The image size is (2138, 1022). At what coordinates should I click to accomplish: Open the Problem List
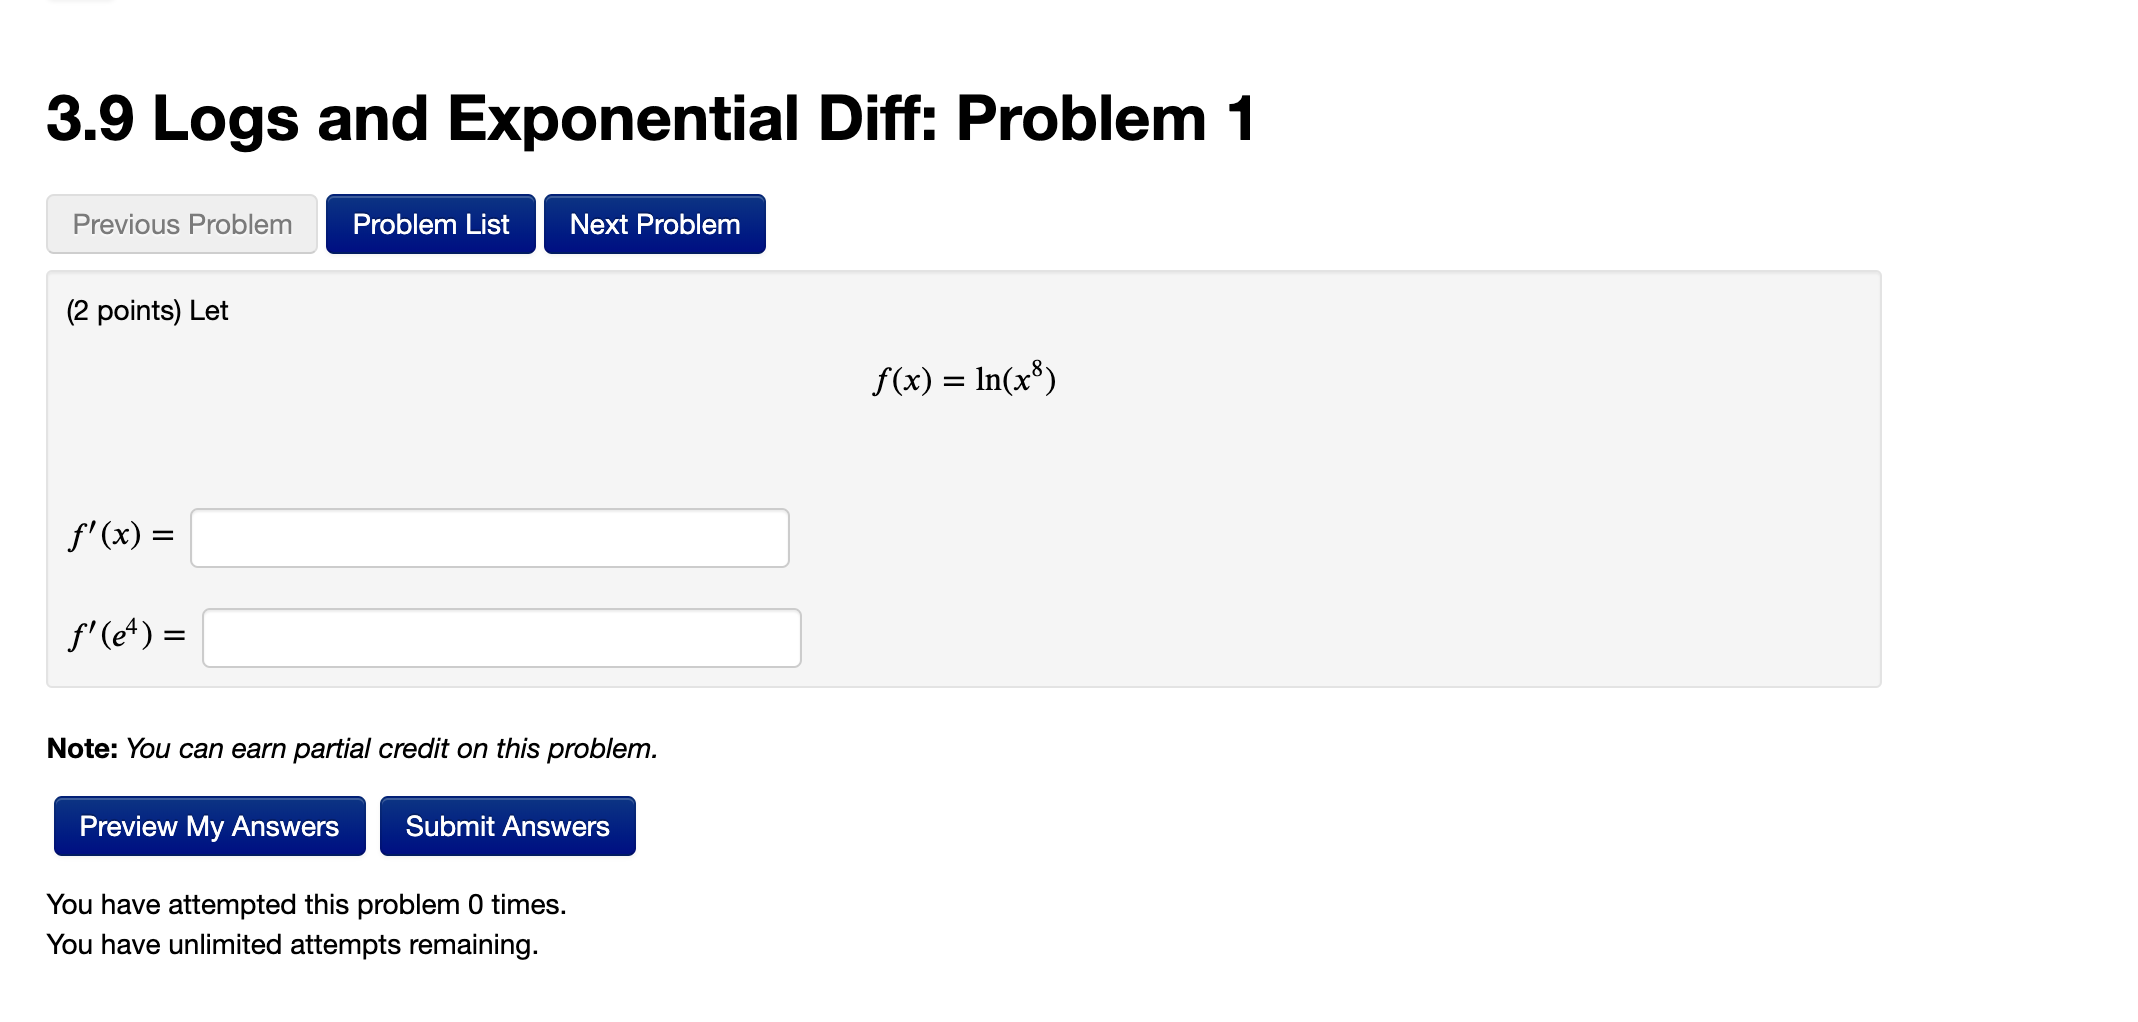[430, 224]
